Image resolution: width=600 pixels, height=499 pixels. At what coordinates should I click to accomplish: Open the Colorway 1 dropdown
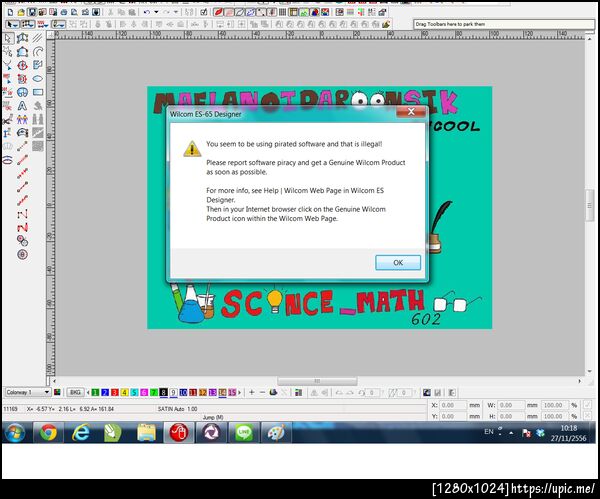pyautogui.click(x=28, y=392)
